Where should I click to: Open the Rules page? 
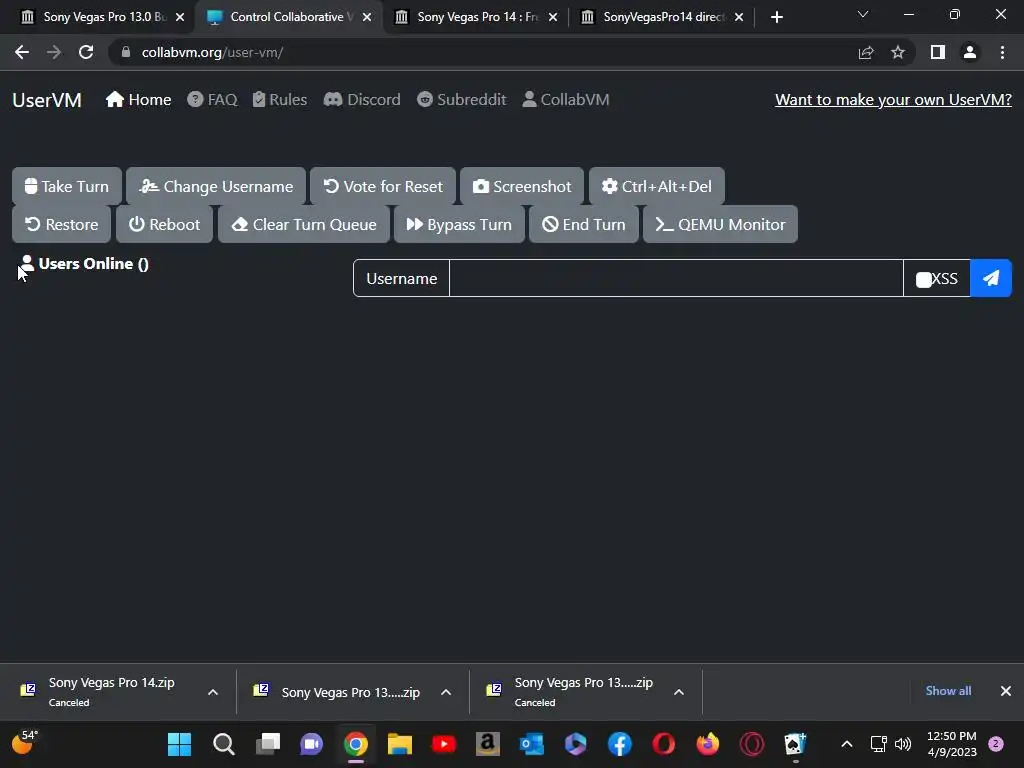pyautogui.click(x=280, y=99)
